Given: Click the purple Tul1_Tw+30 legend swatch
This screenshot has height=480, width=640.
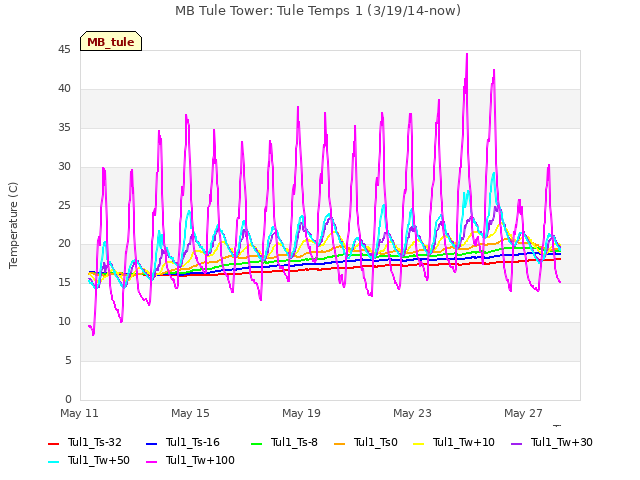Looking at the screenshot, I should pyautogui.click(x=516, y=444).
